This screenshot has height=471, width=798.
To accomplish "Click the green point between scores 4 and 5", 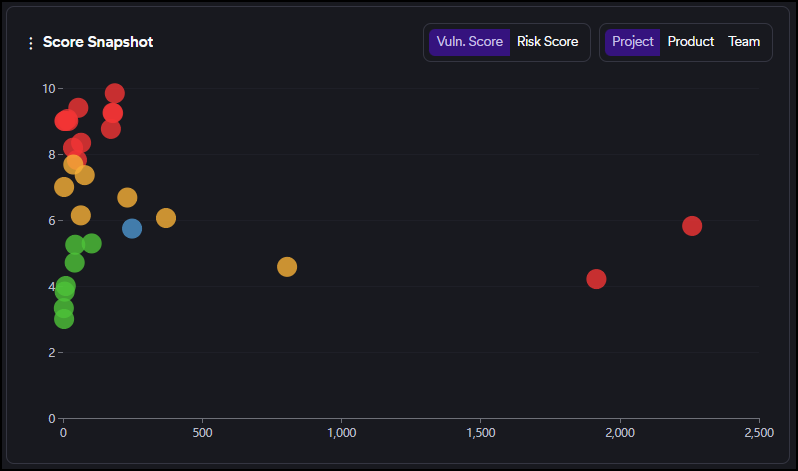I will tap(75, 263).
